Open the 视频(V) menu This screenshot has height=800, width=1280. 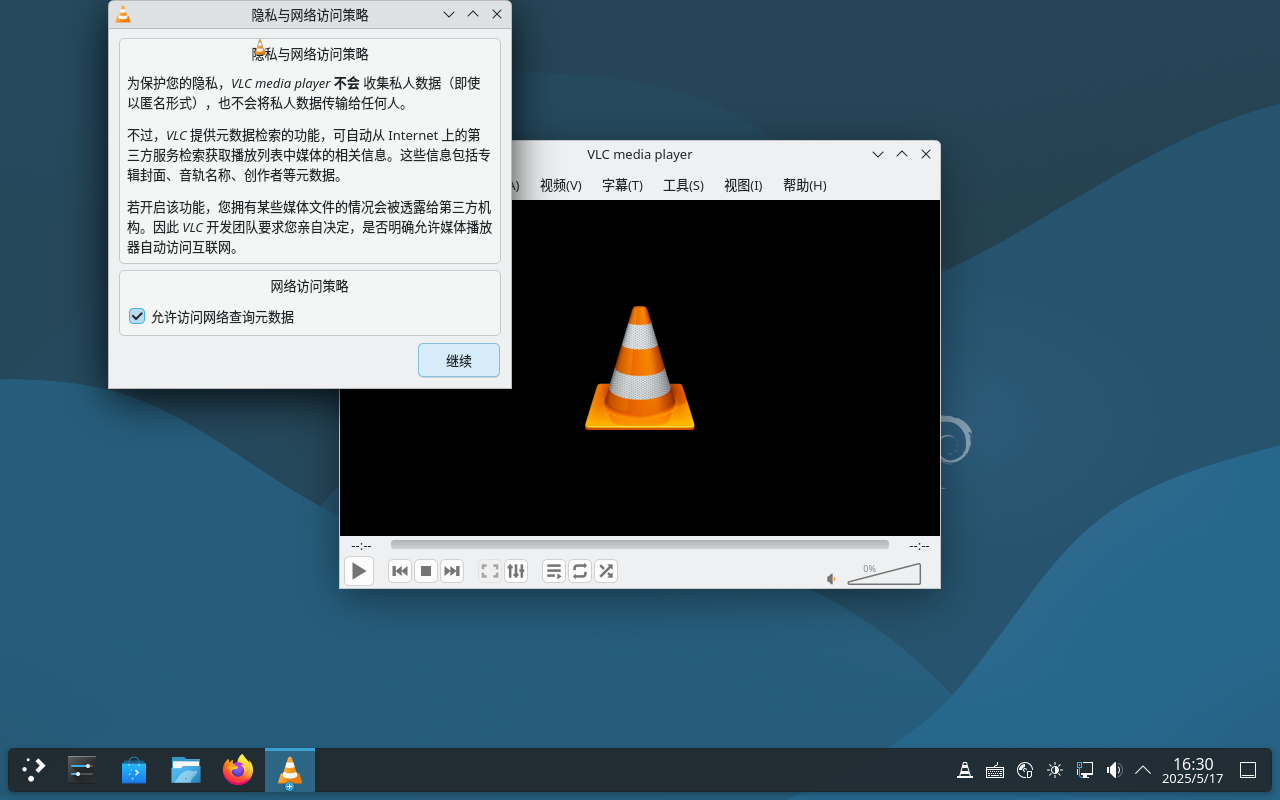(561, 185)
